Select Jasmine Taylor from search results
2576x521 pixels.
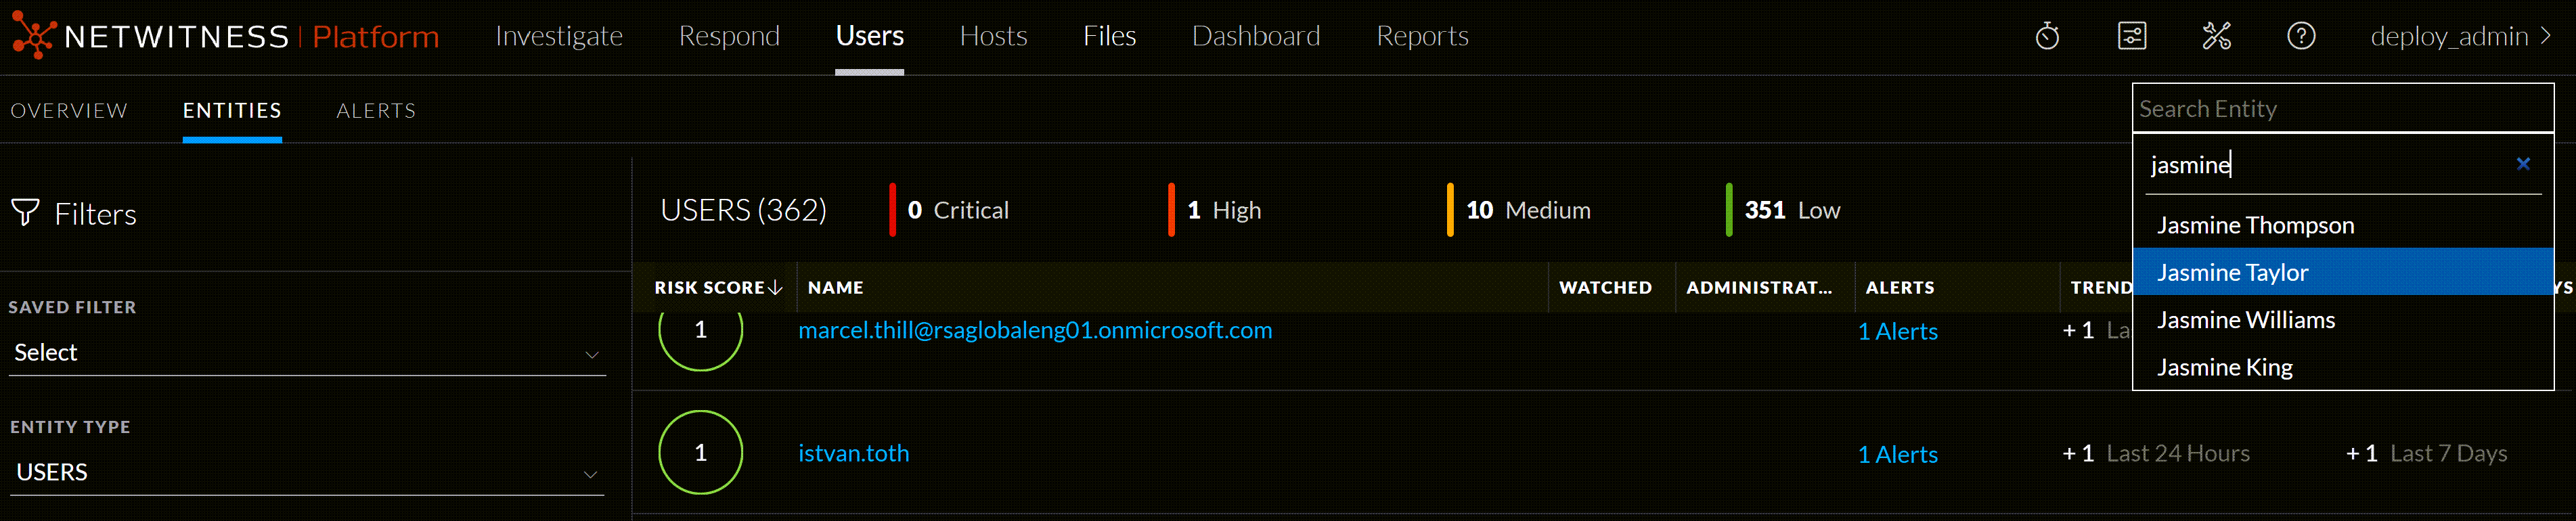tap(2232, 273)
